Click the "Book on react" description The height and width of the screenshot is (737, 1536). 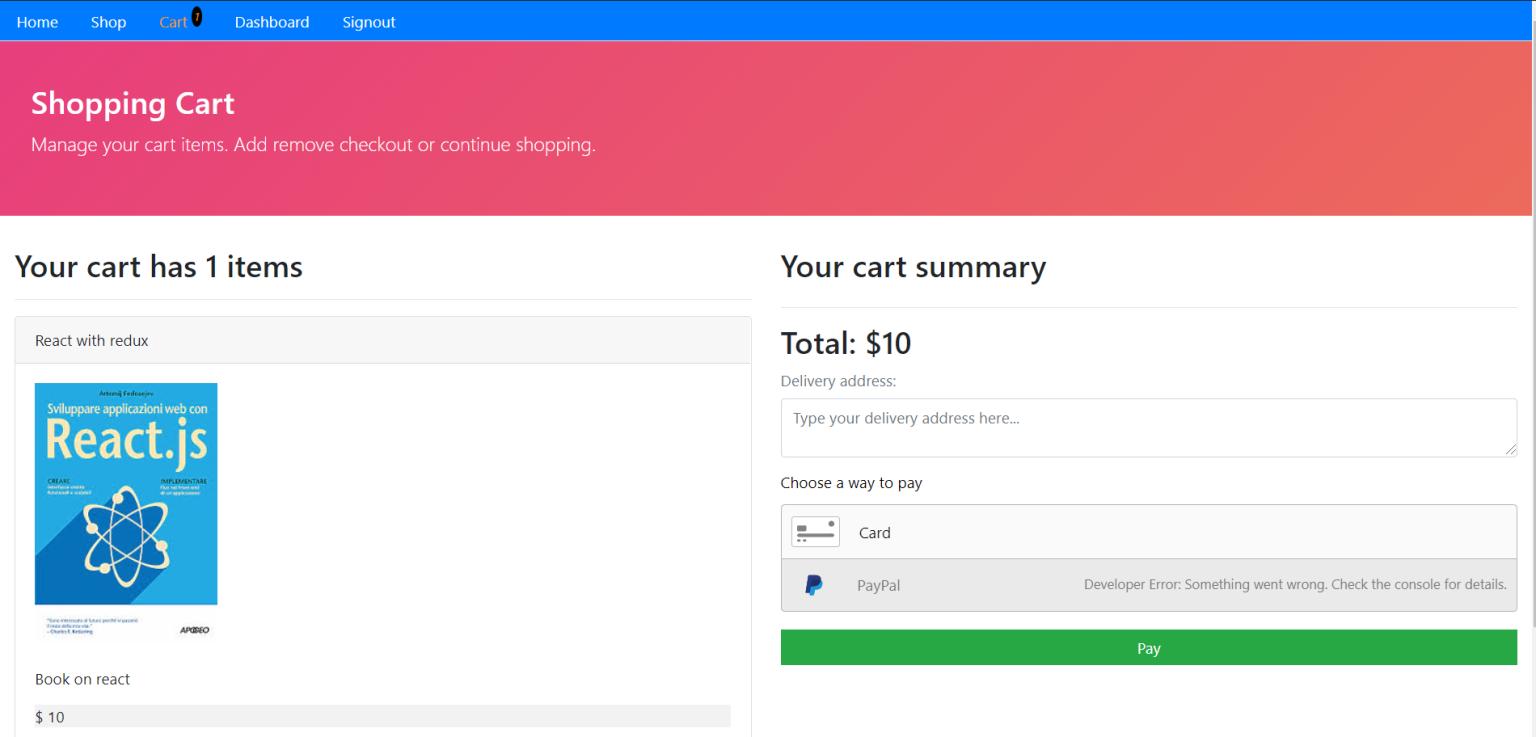83,679
